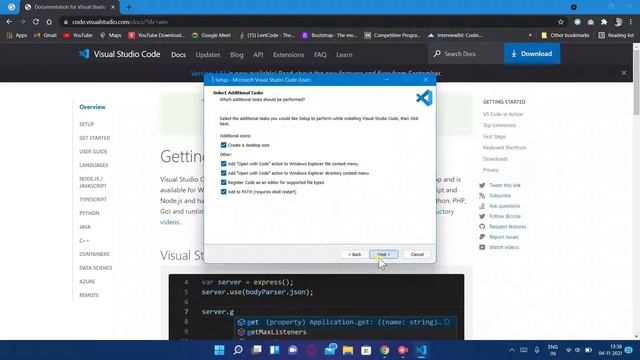This screenshot has width=640, height=360.
Task: Toggle the Add to PATH checkbox
Action: [223, 192]
